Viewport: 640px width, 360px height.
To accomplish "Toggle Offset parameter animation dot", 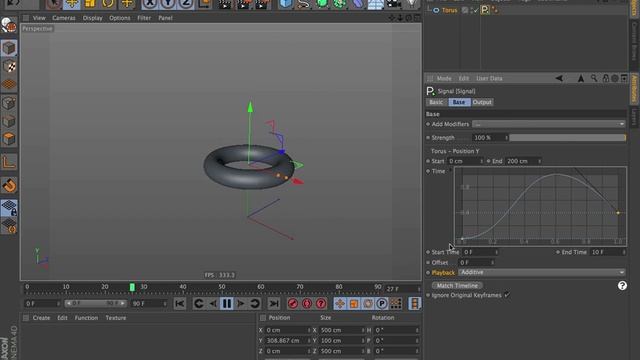I will 428,262.
